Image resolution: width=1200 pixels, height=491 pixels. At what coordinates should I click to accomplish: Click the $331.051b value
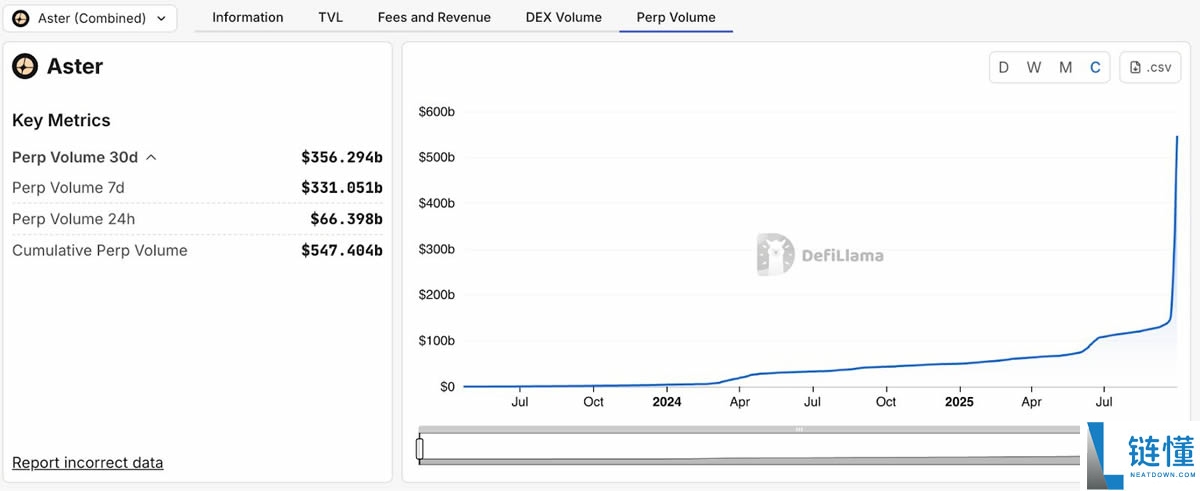(x=342, y=188)
